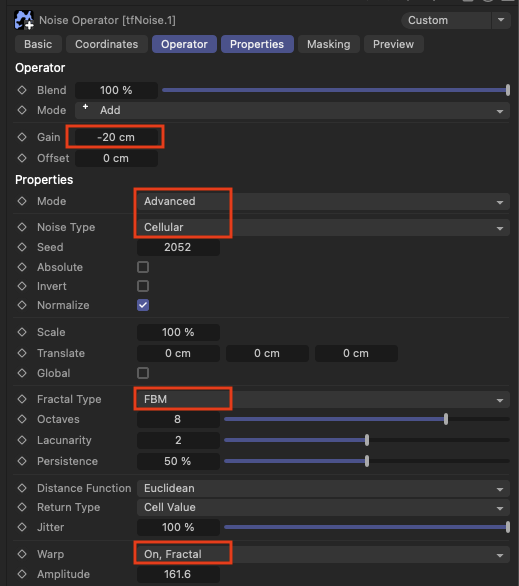
Task: Toggle keyframe diamond beside Persistence
Action: [x=22, y=461]
